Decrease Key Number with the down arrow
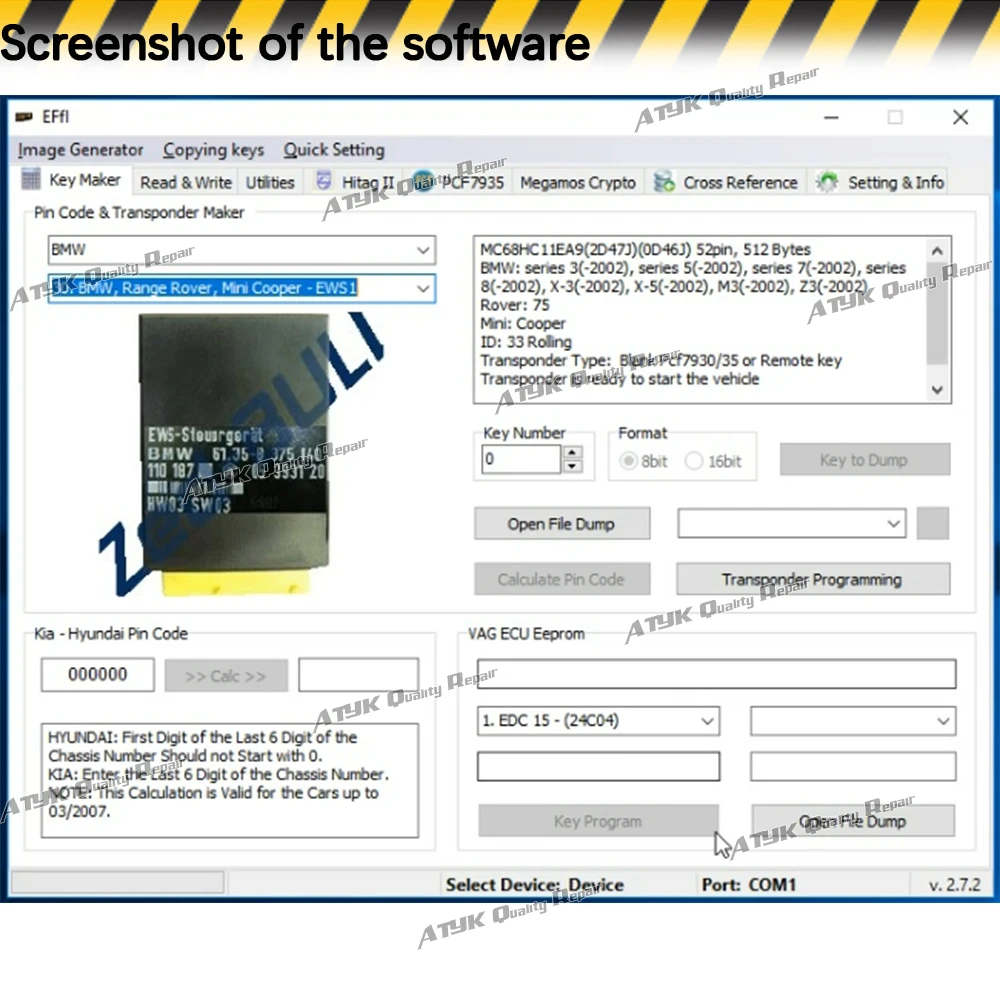The image size is (1000, 1000). tap(573, 466)
